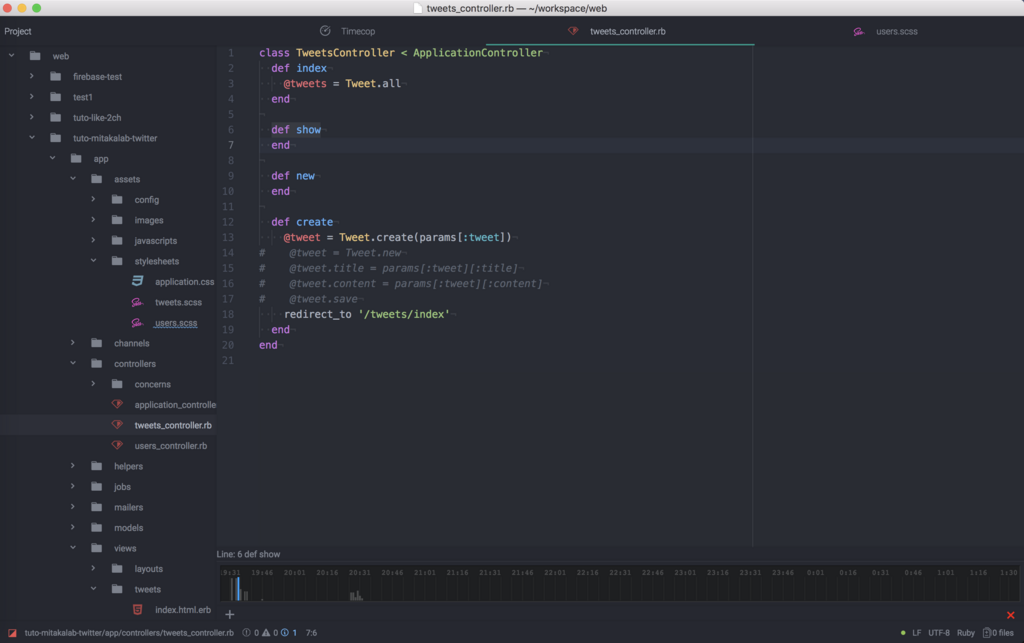This screenshot has width=1024, height=643.
Task: Collapse the web root folder chevron
Action: click(11, 55)
